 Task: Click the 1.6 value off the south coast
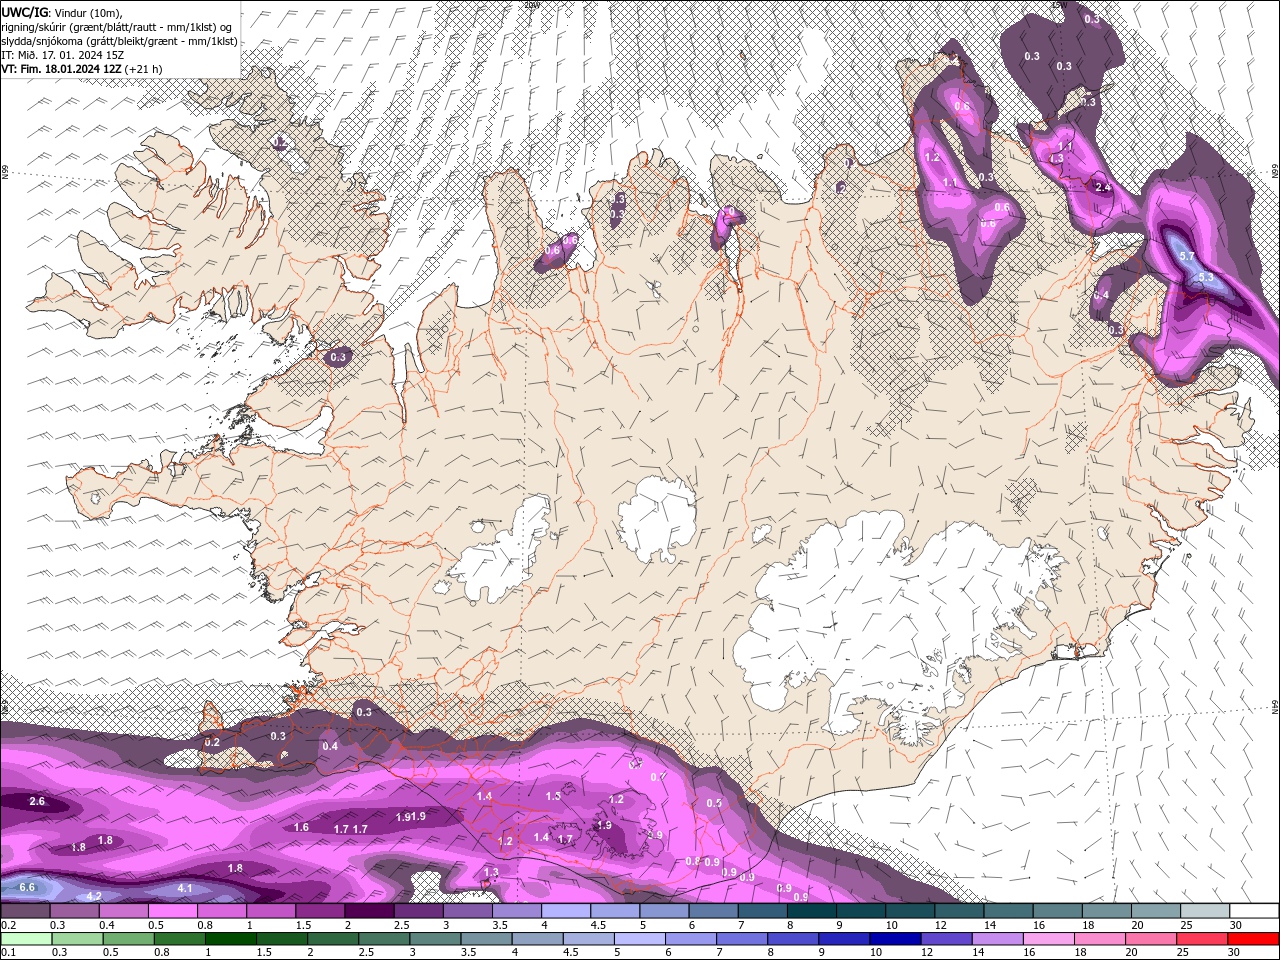tap(301, 828)
